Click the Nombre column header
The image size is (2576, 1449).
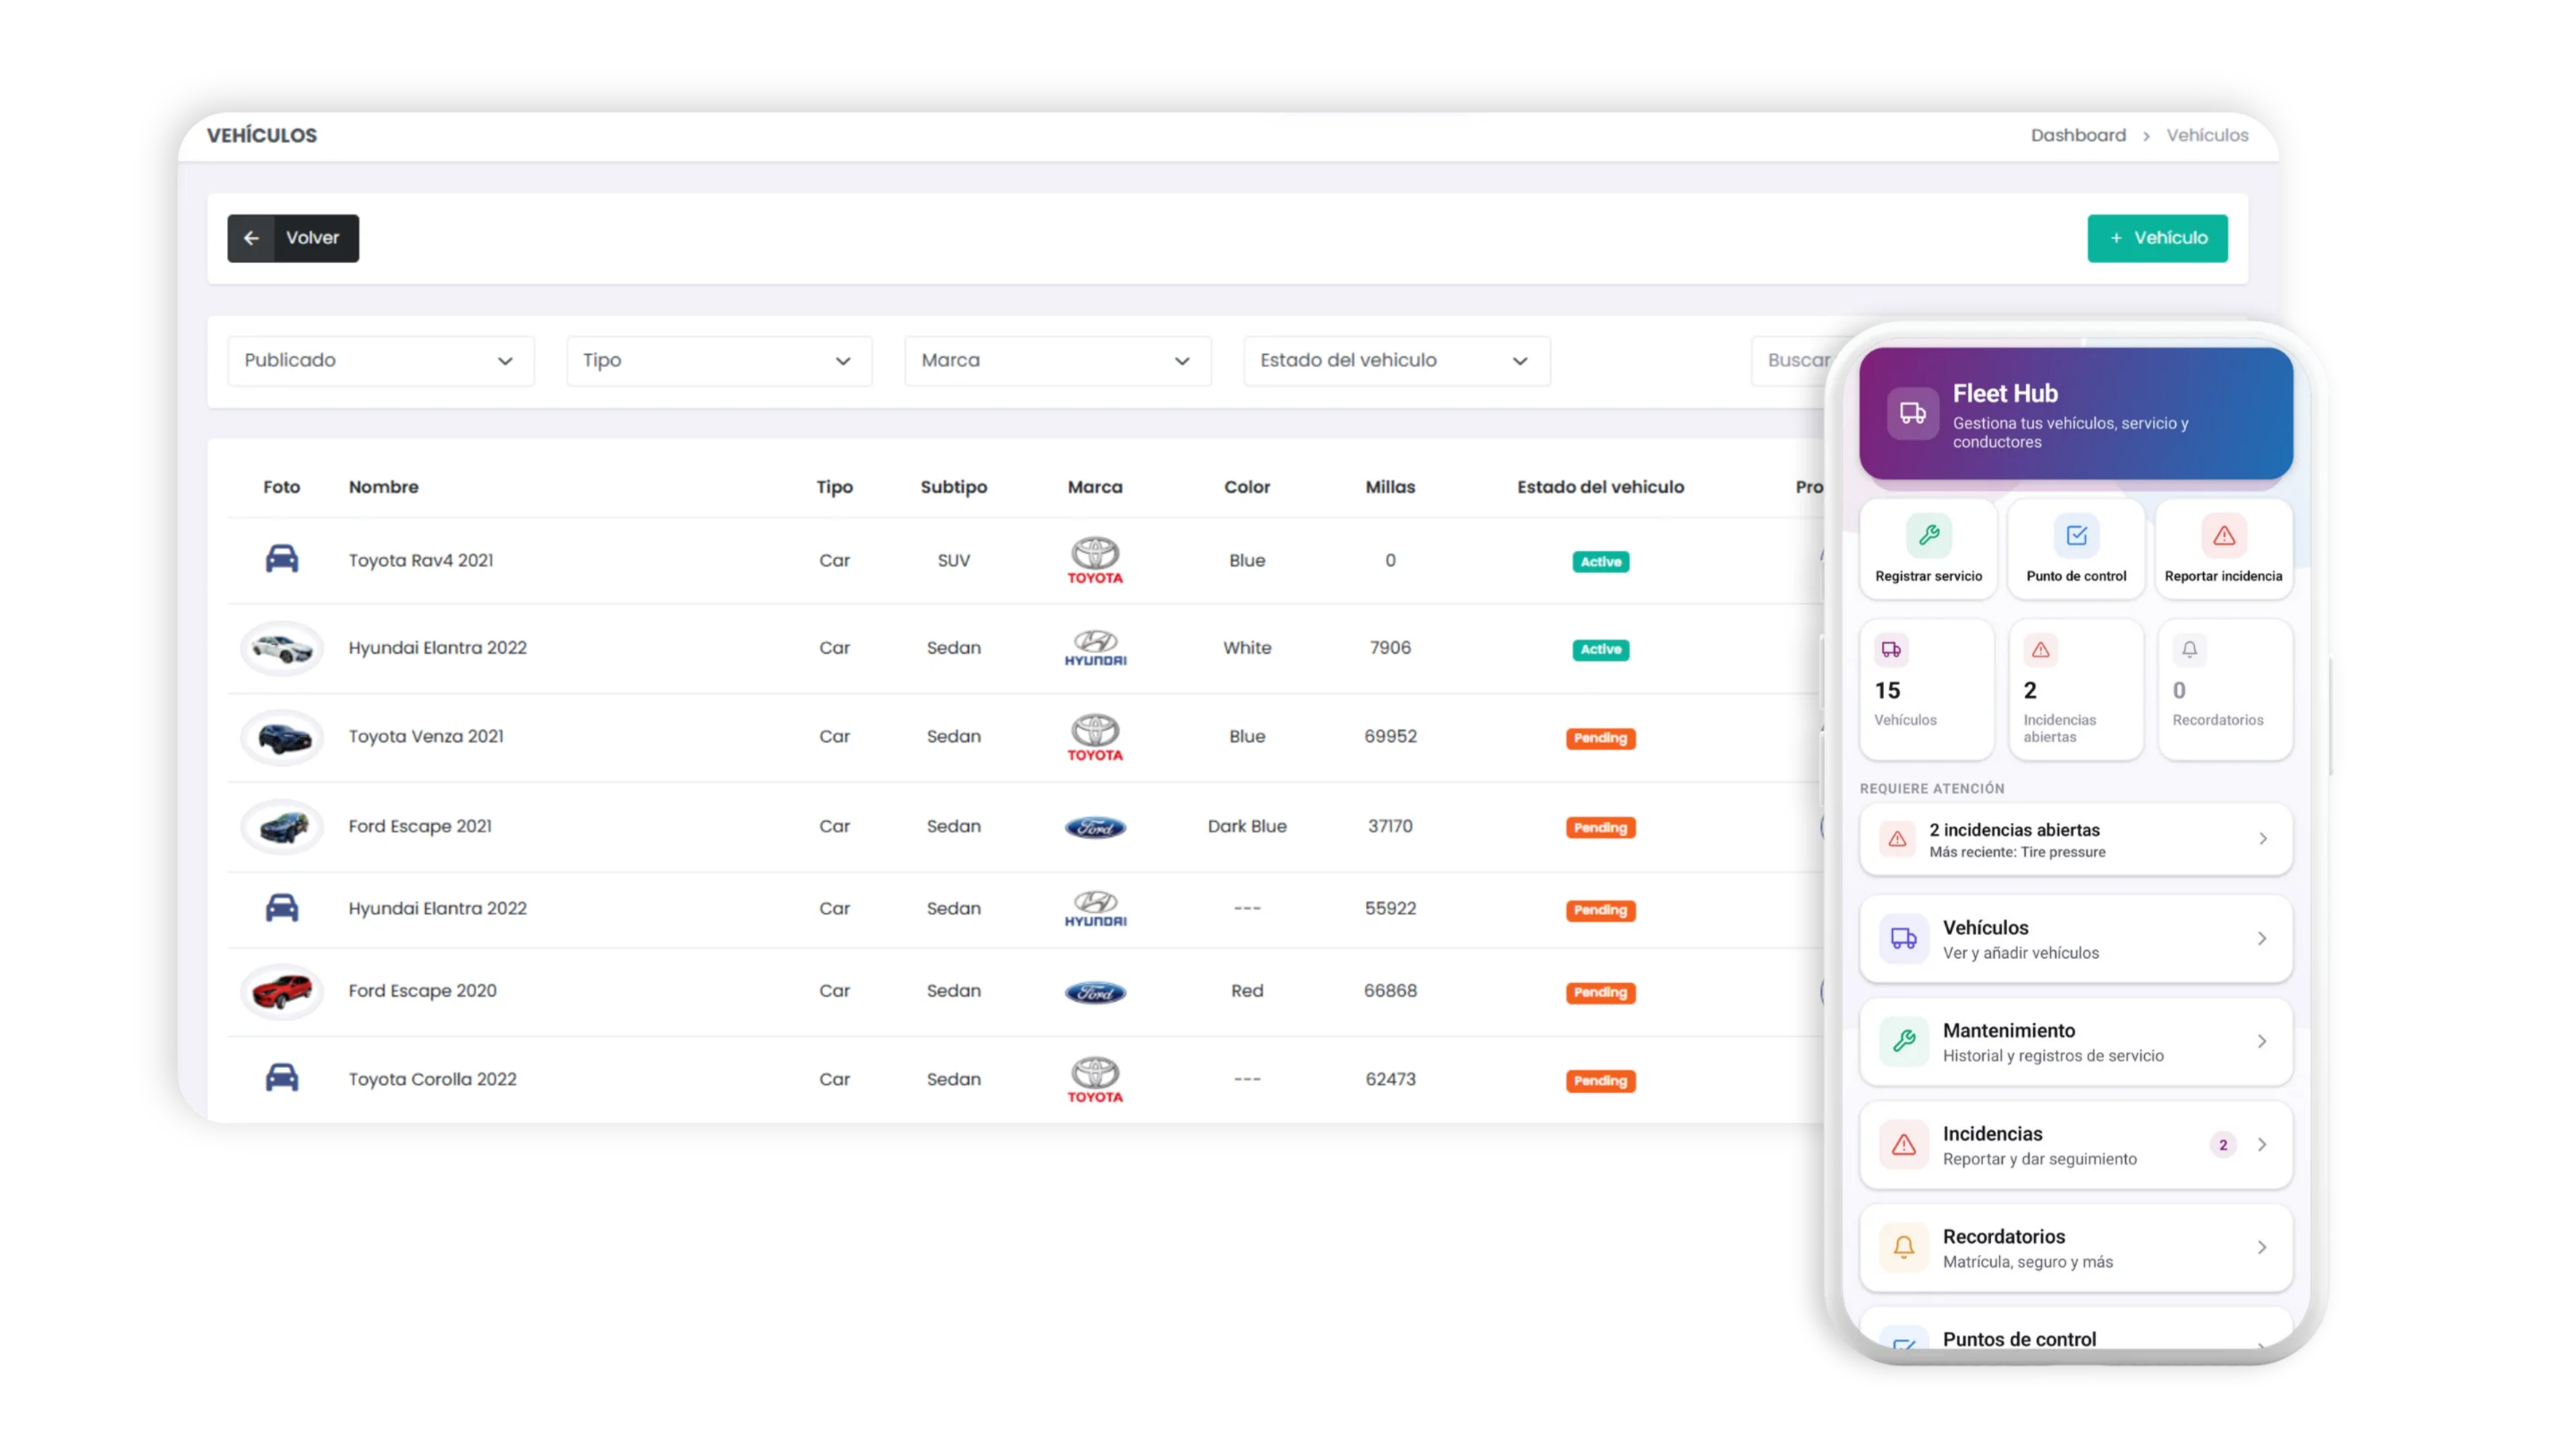[x=383, y=487]
